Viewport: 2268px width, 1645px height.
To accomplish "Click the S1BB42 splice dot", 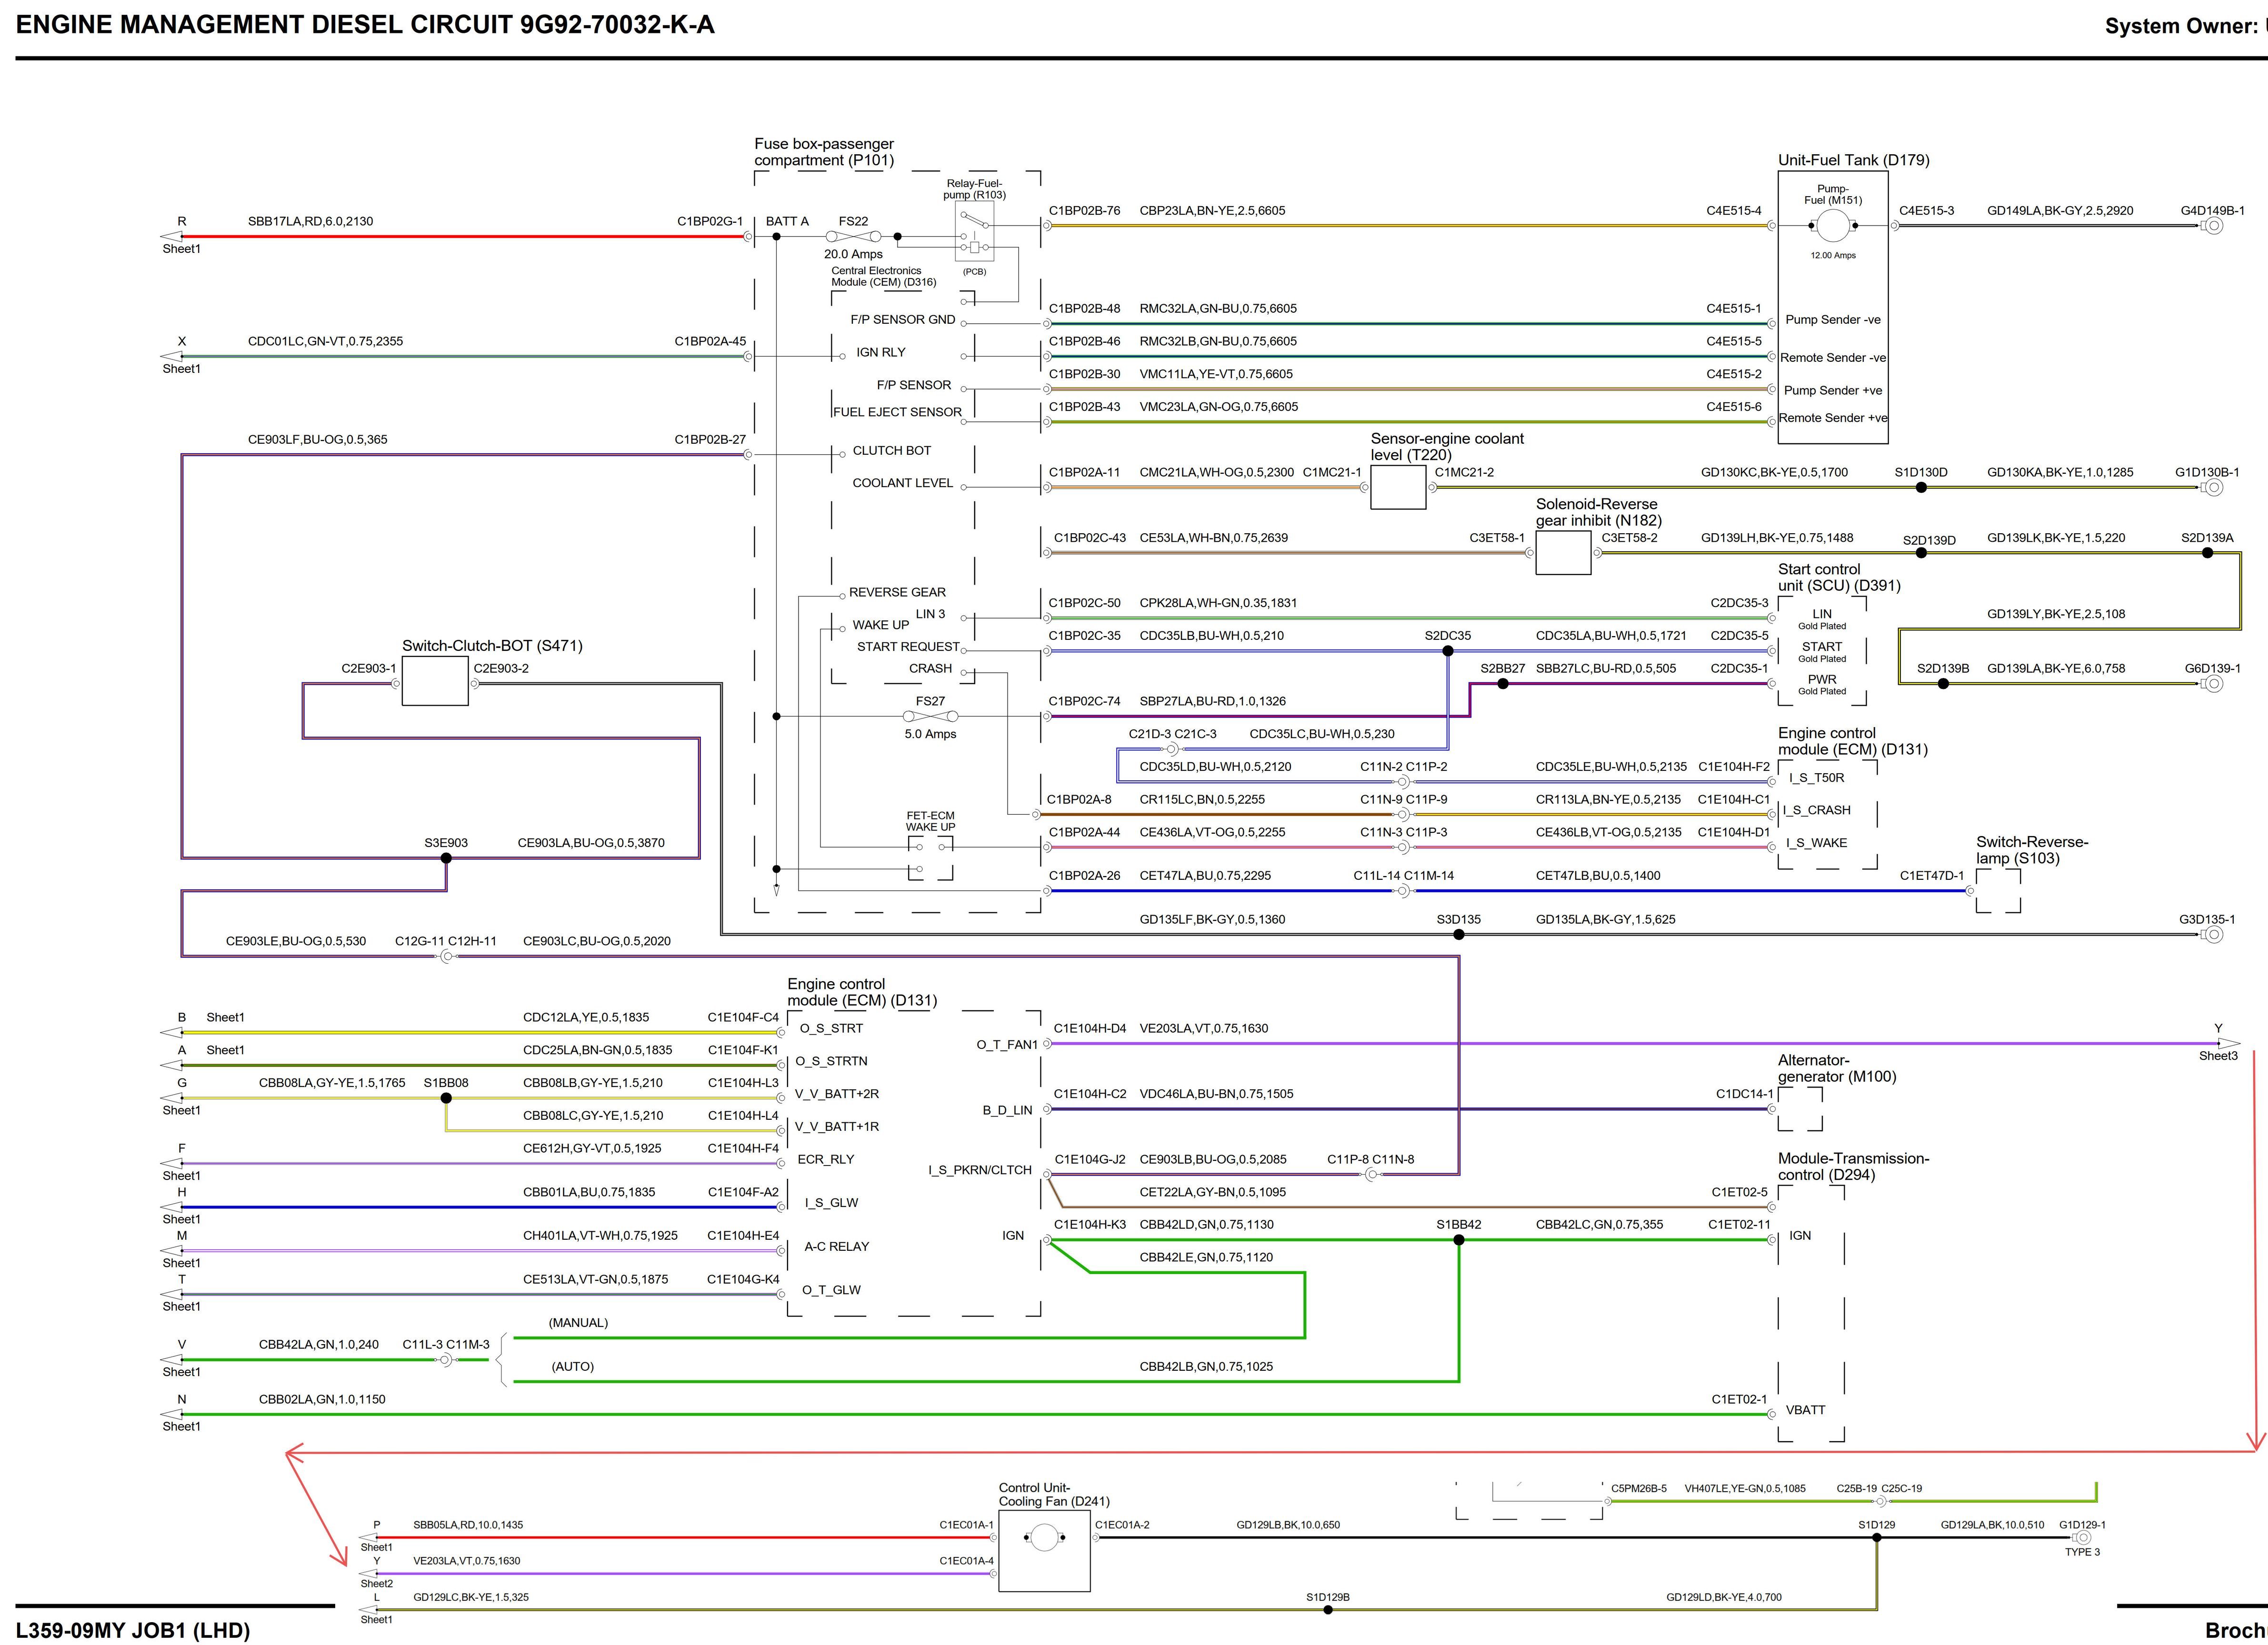I will click(x=1459, y=1240).
